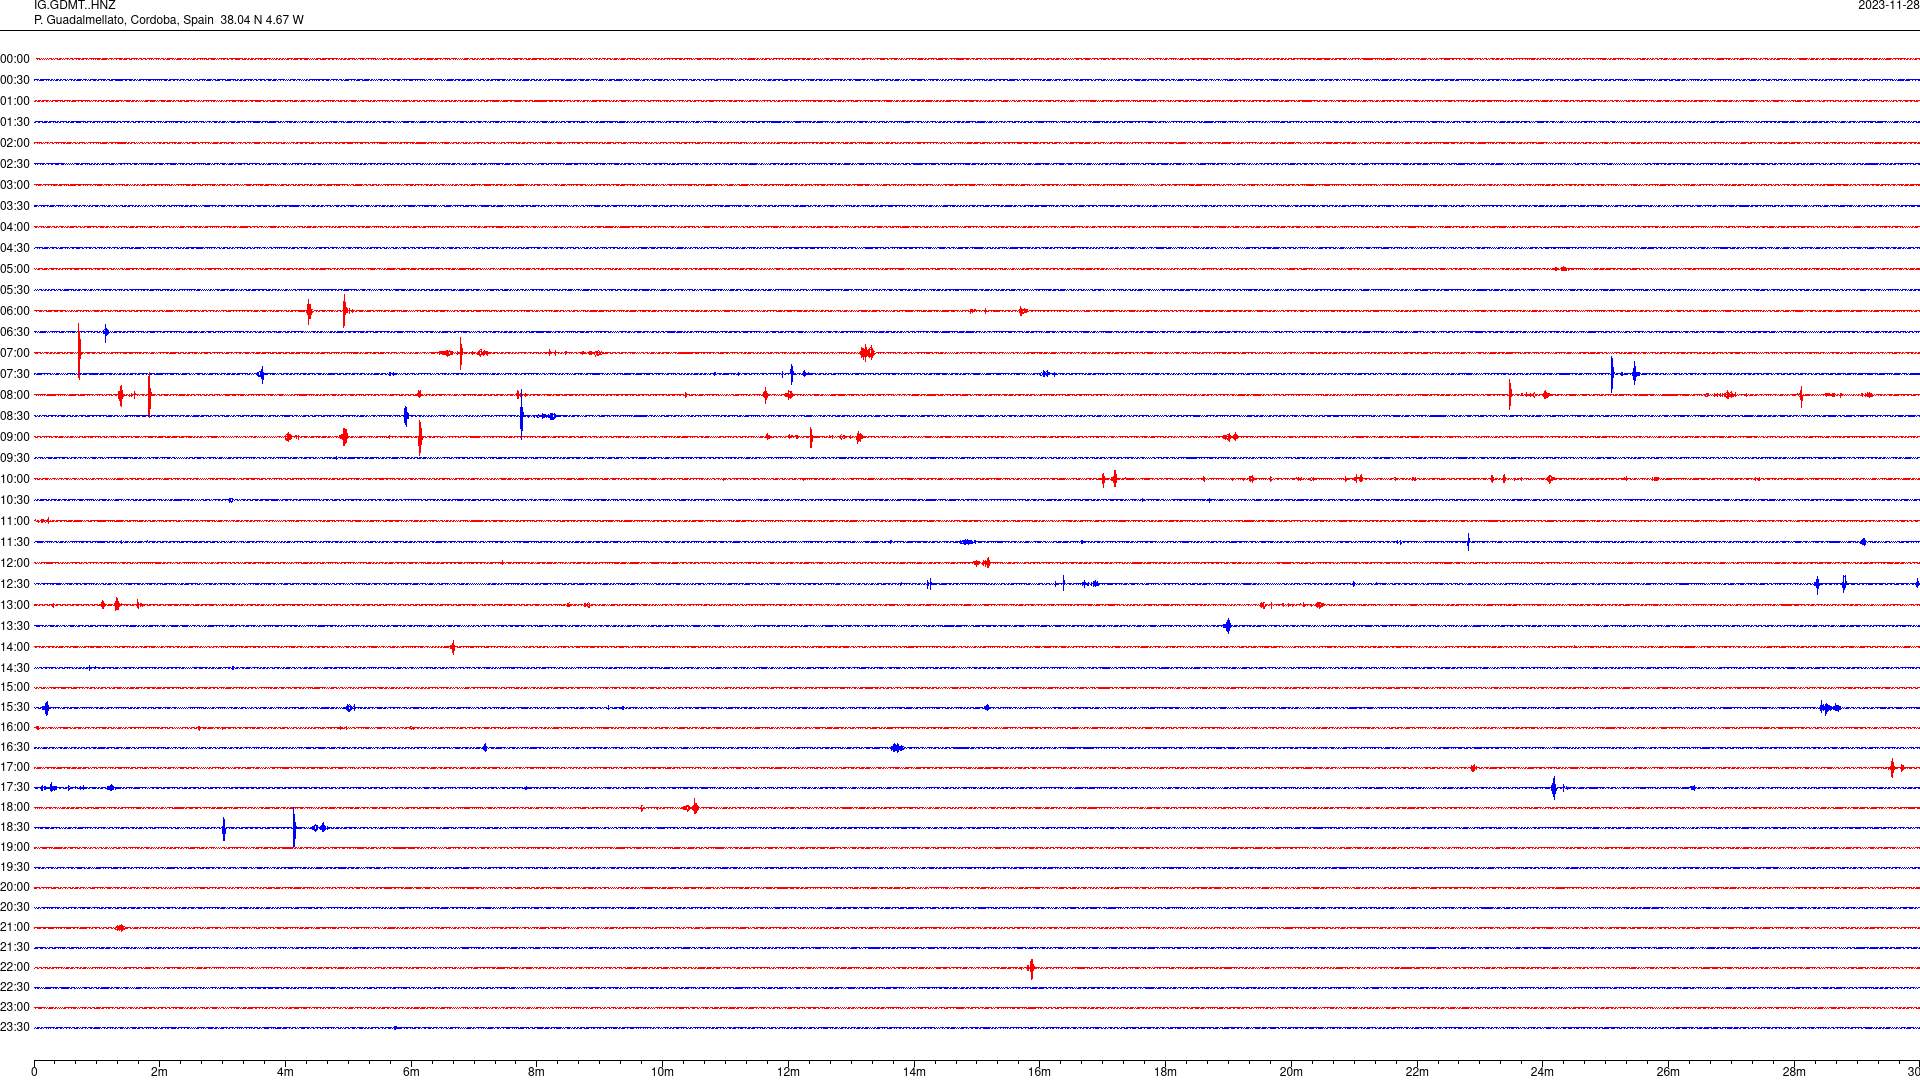Click the 4m tick on time axis
The image size is (1920, 1080).
(x=285, y=1072)
